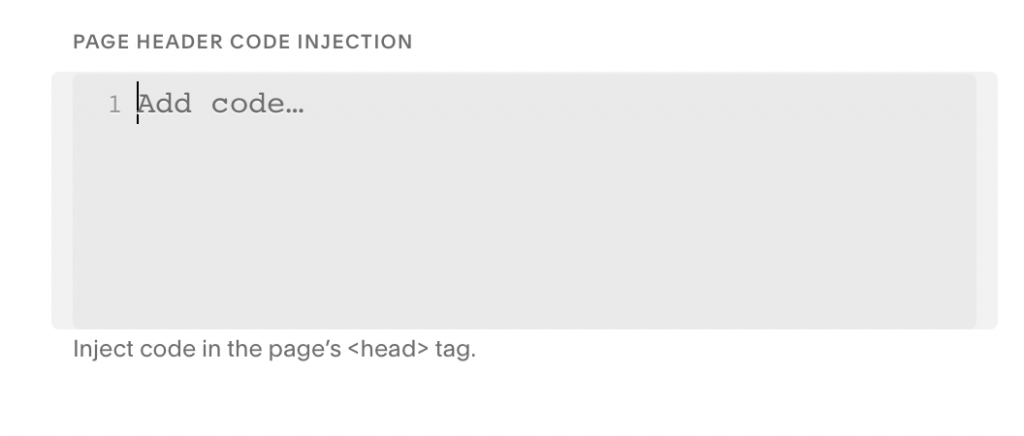Click the light border right of the editor
Viewport: 1024px width, 436px height.
point(987,200)
